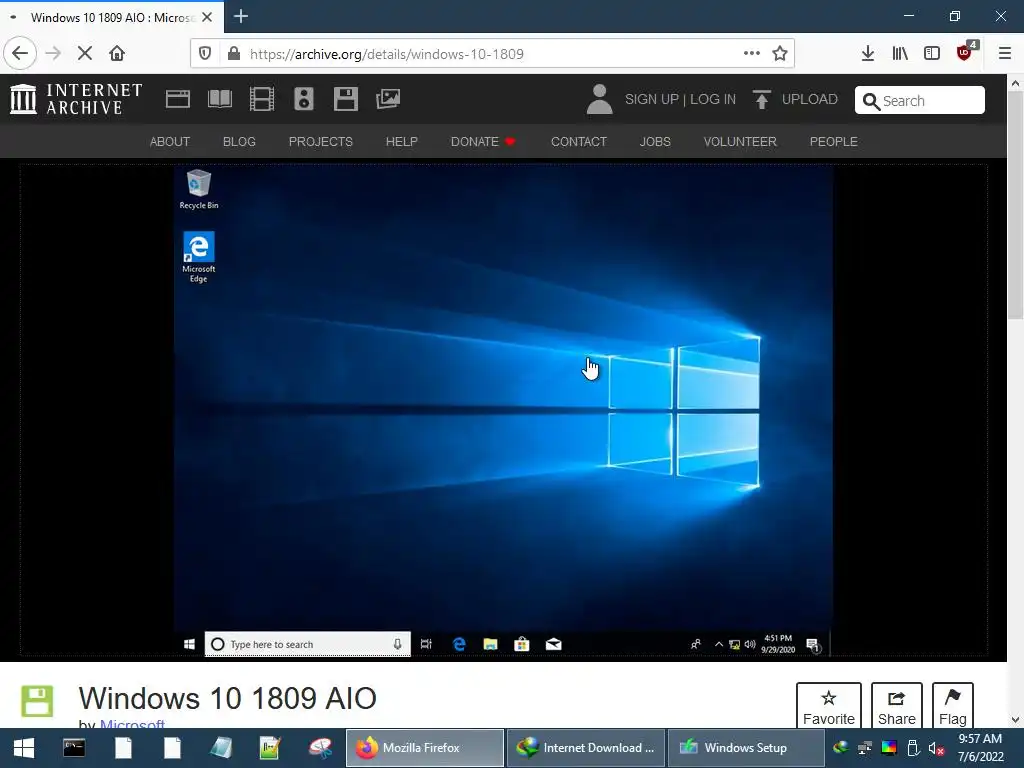Click the user avatar icon
Image resolution: width=1024 pixels, height=768 pixels.
(x=599, y=99)
